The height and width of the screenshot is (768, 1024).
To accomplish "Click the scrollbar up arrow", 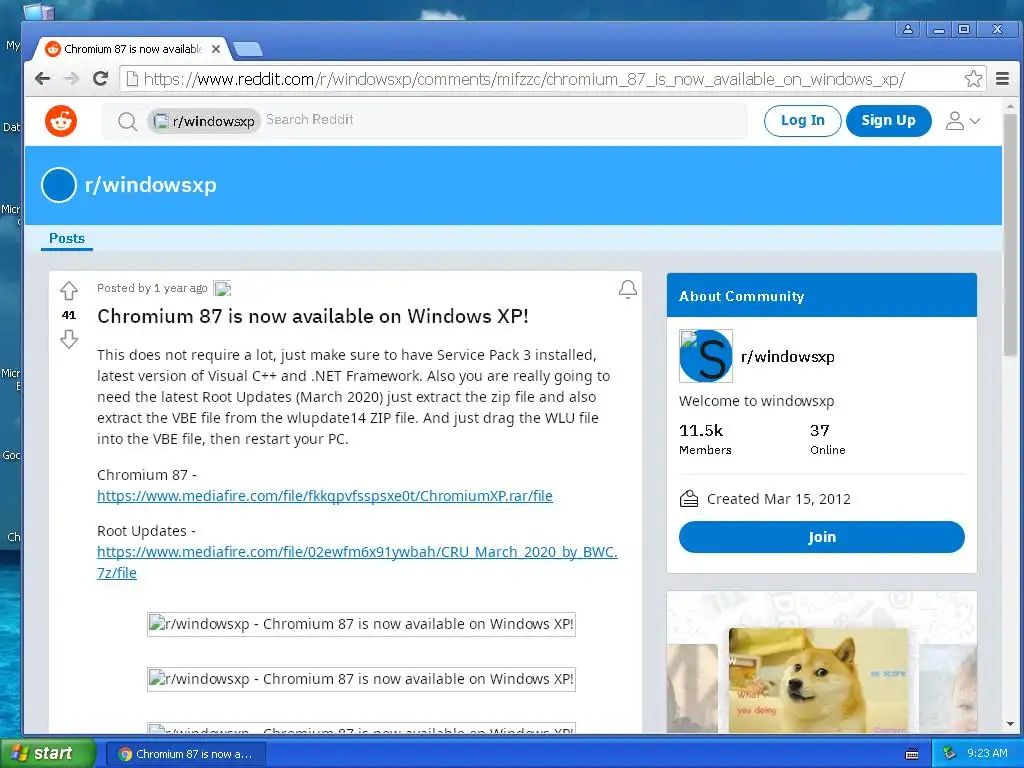I will point(1010,106).
